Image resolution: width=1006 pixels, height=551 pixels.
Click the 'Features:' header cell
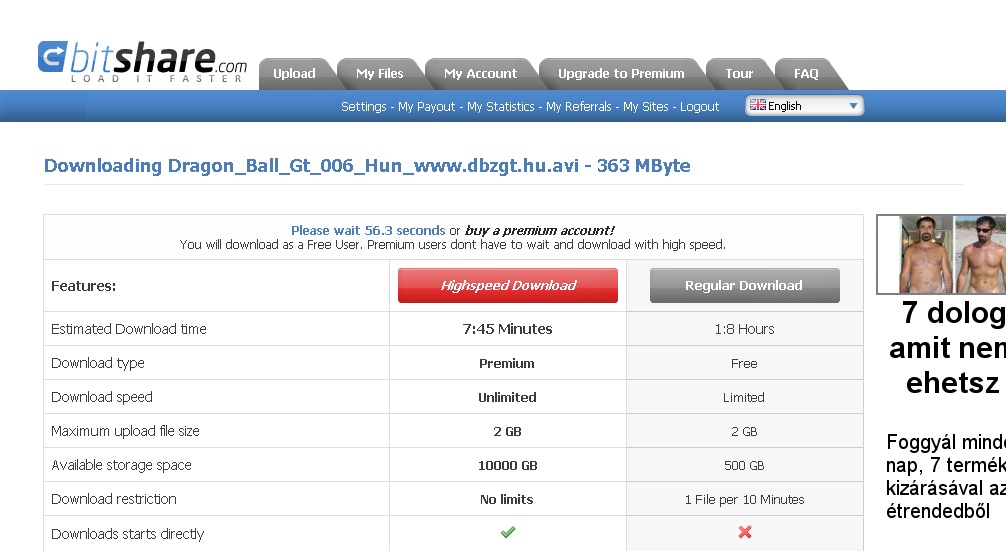tap(83, 286)
